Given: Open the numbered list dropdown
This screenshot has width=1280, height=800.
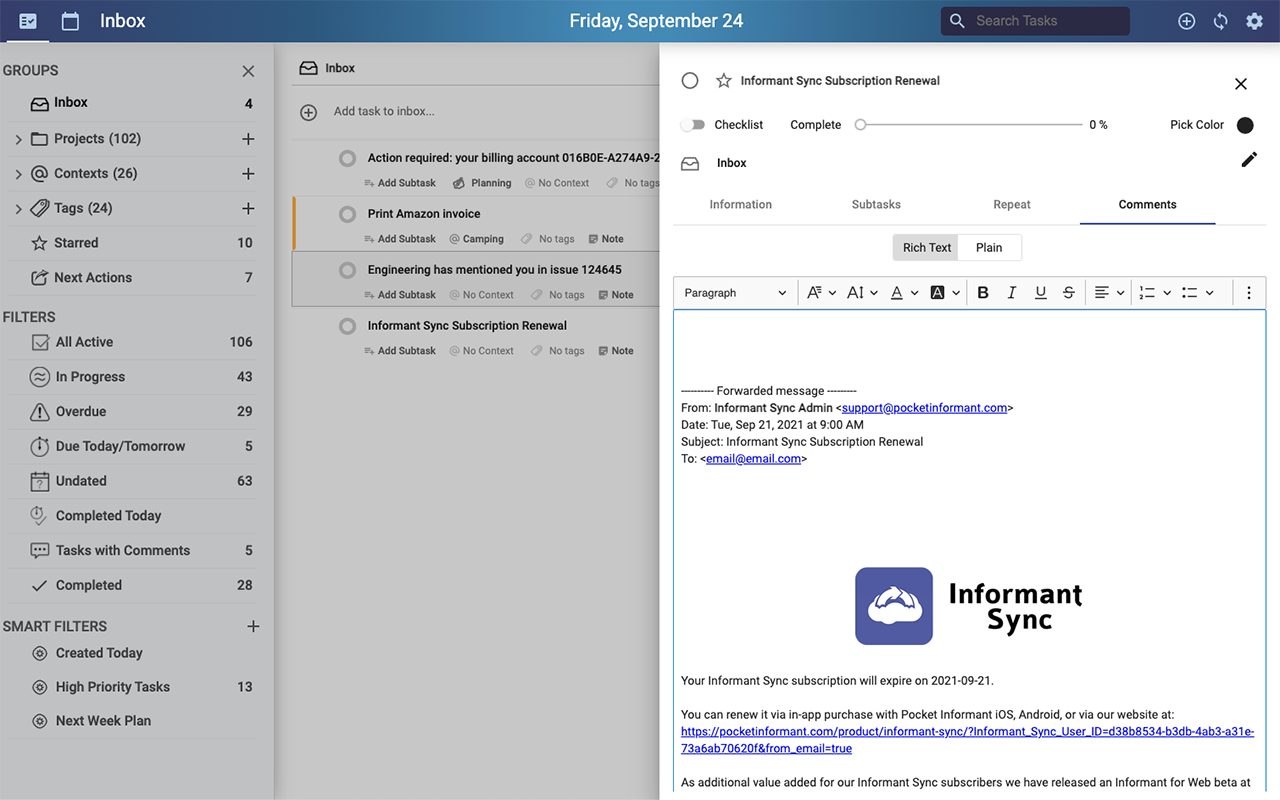Looking at the screenshot, I should pyautogui.click(x=1154, y=293).
